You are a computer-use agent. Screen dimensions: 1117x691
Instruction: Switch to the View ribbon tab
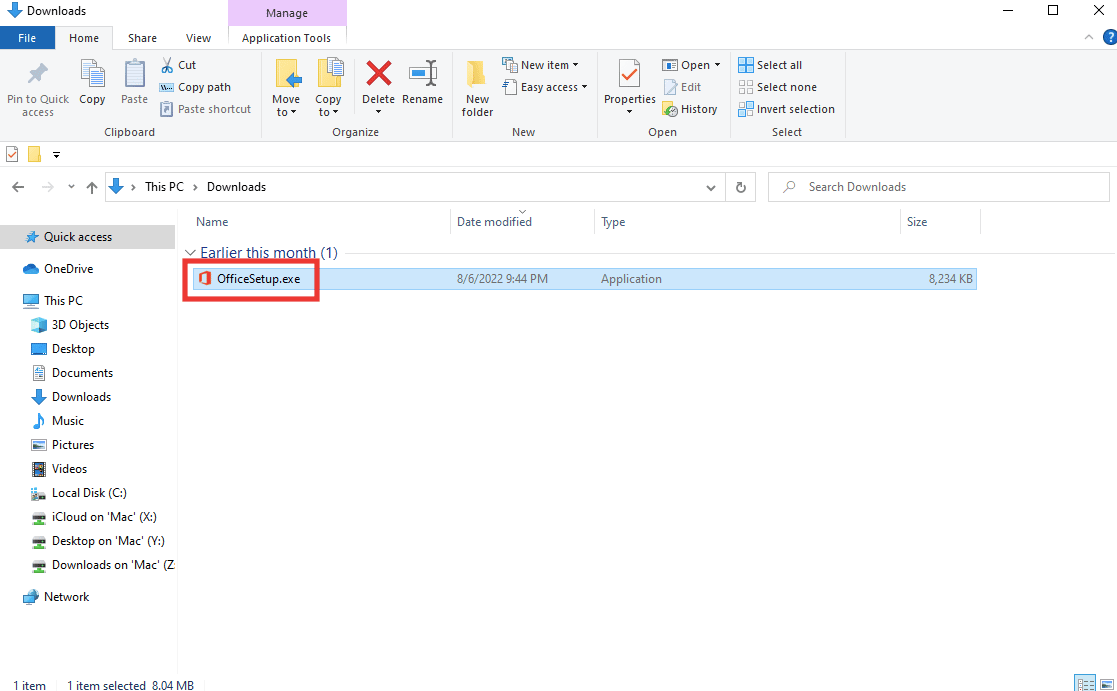coord(198,36)
